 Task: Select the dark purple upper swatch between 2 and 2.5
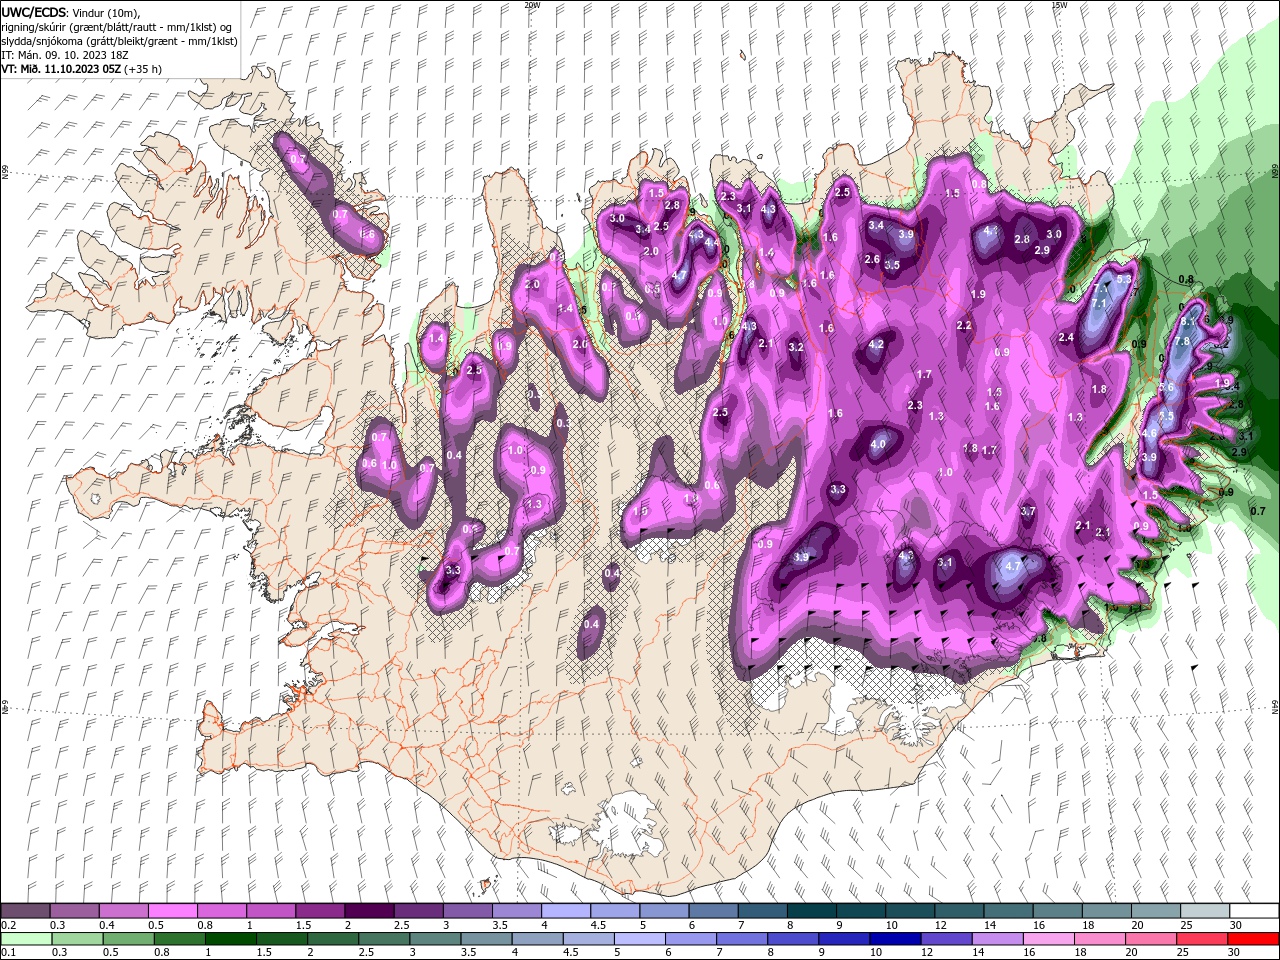(x=369, y=911)
